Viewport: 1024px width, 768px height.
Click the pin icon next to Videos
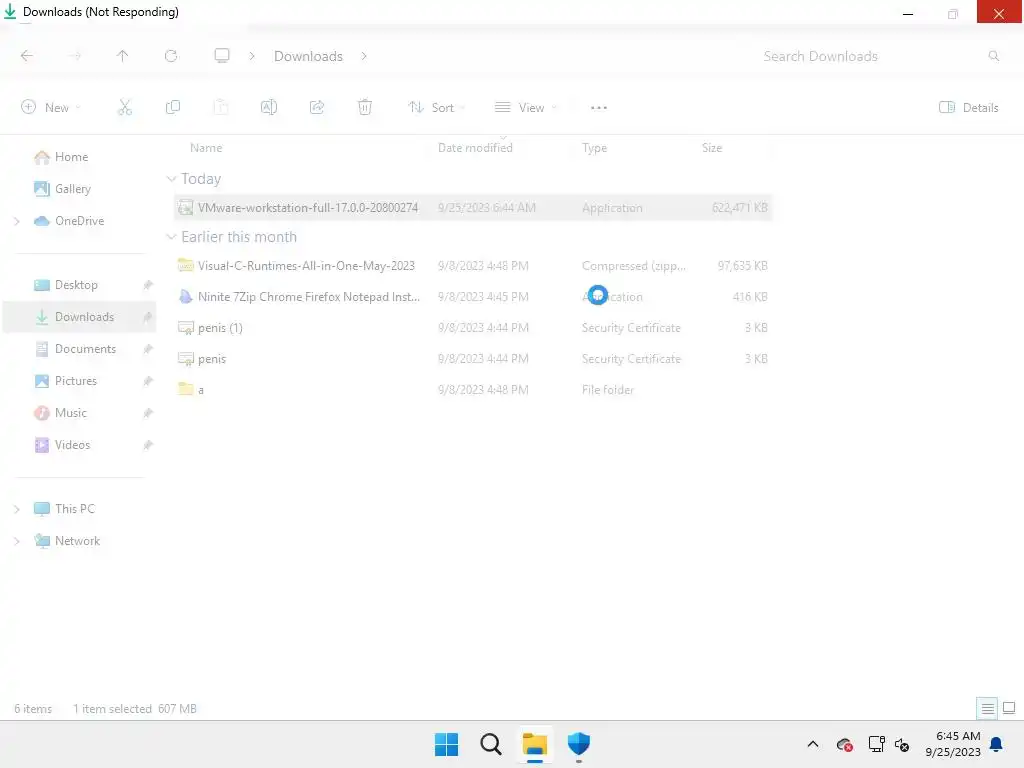coord(148,445)
